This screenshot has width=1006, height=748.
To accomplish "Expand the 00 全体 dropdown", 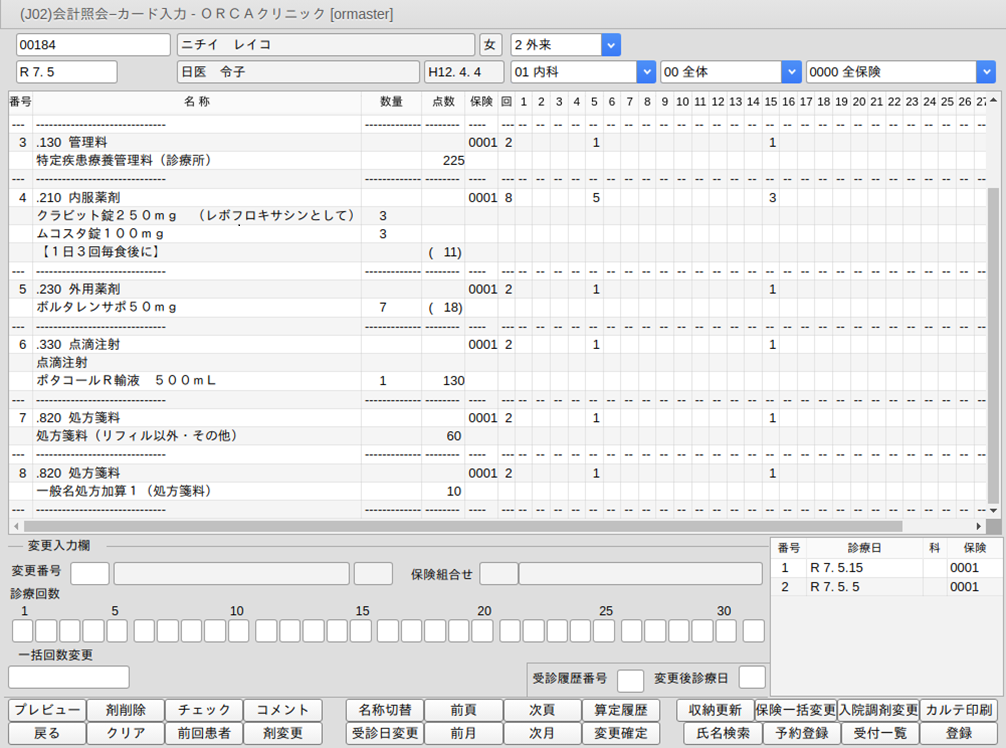I will pos(791,72).
